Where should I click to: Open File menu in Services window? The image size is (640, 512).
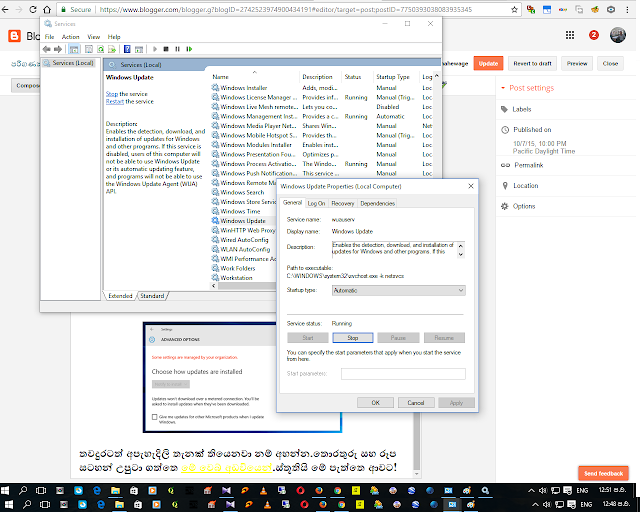(x=49, y=37)
